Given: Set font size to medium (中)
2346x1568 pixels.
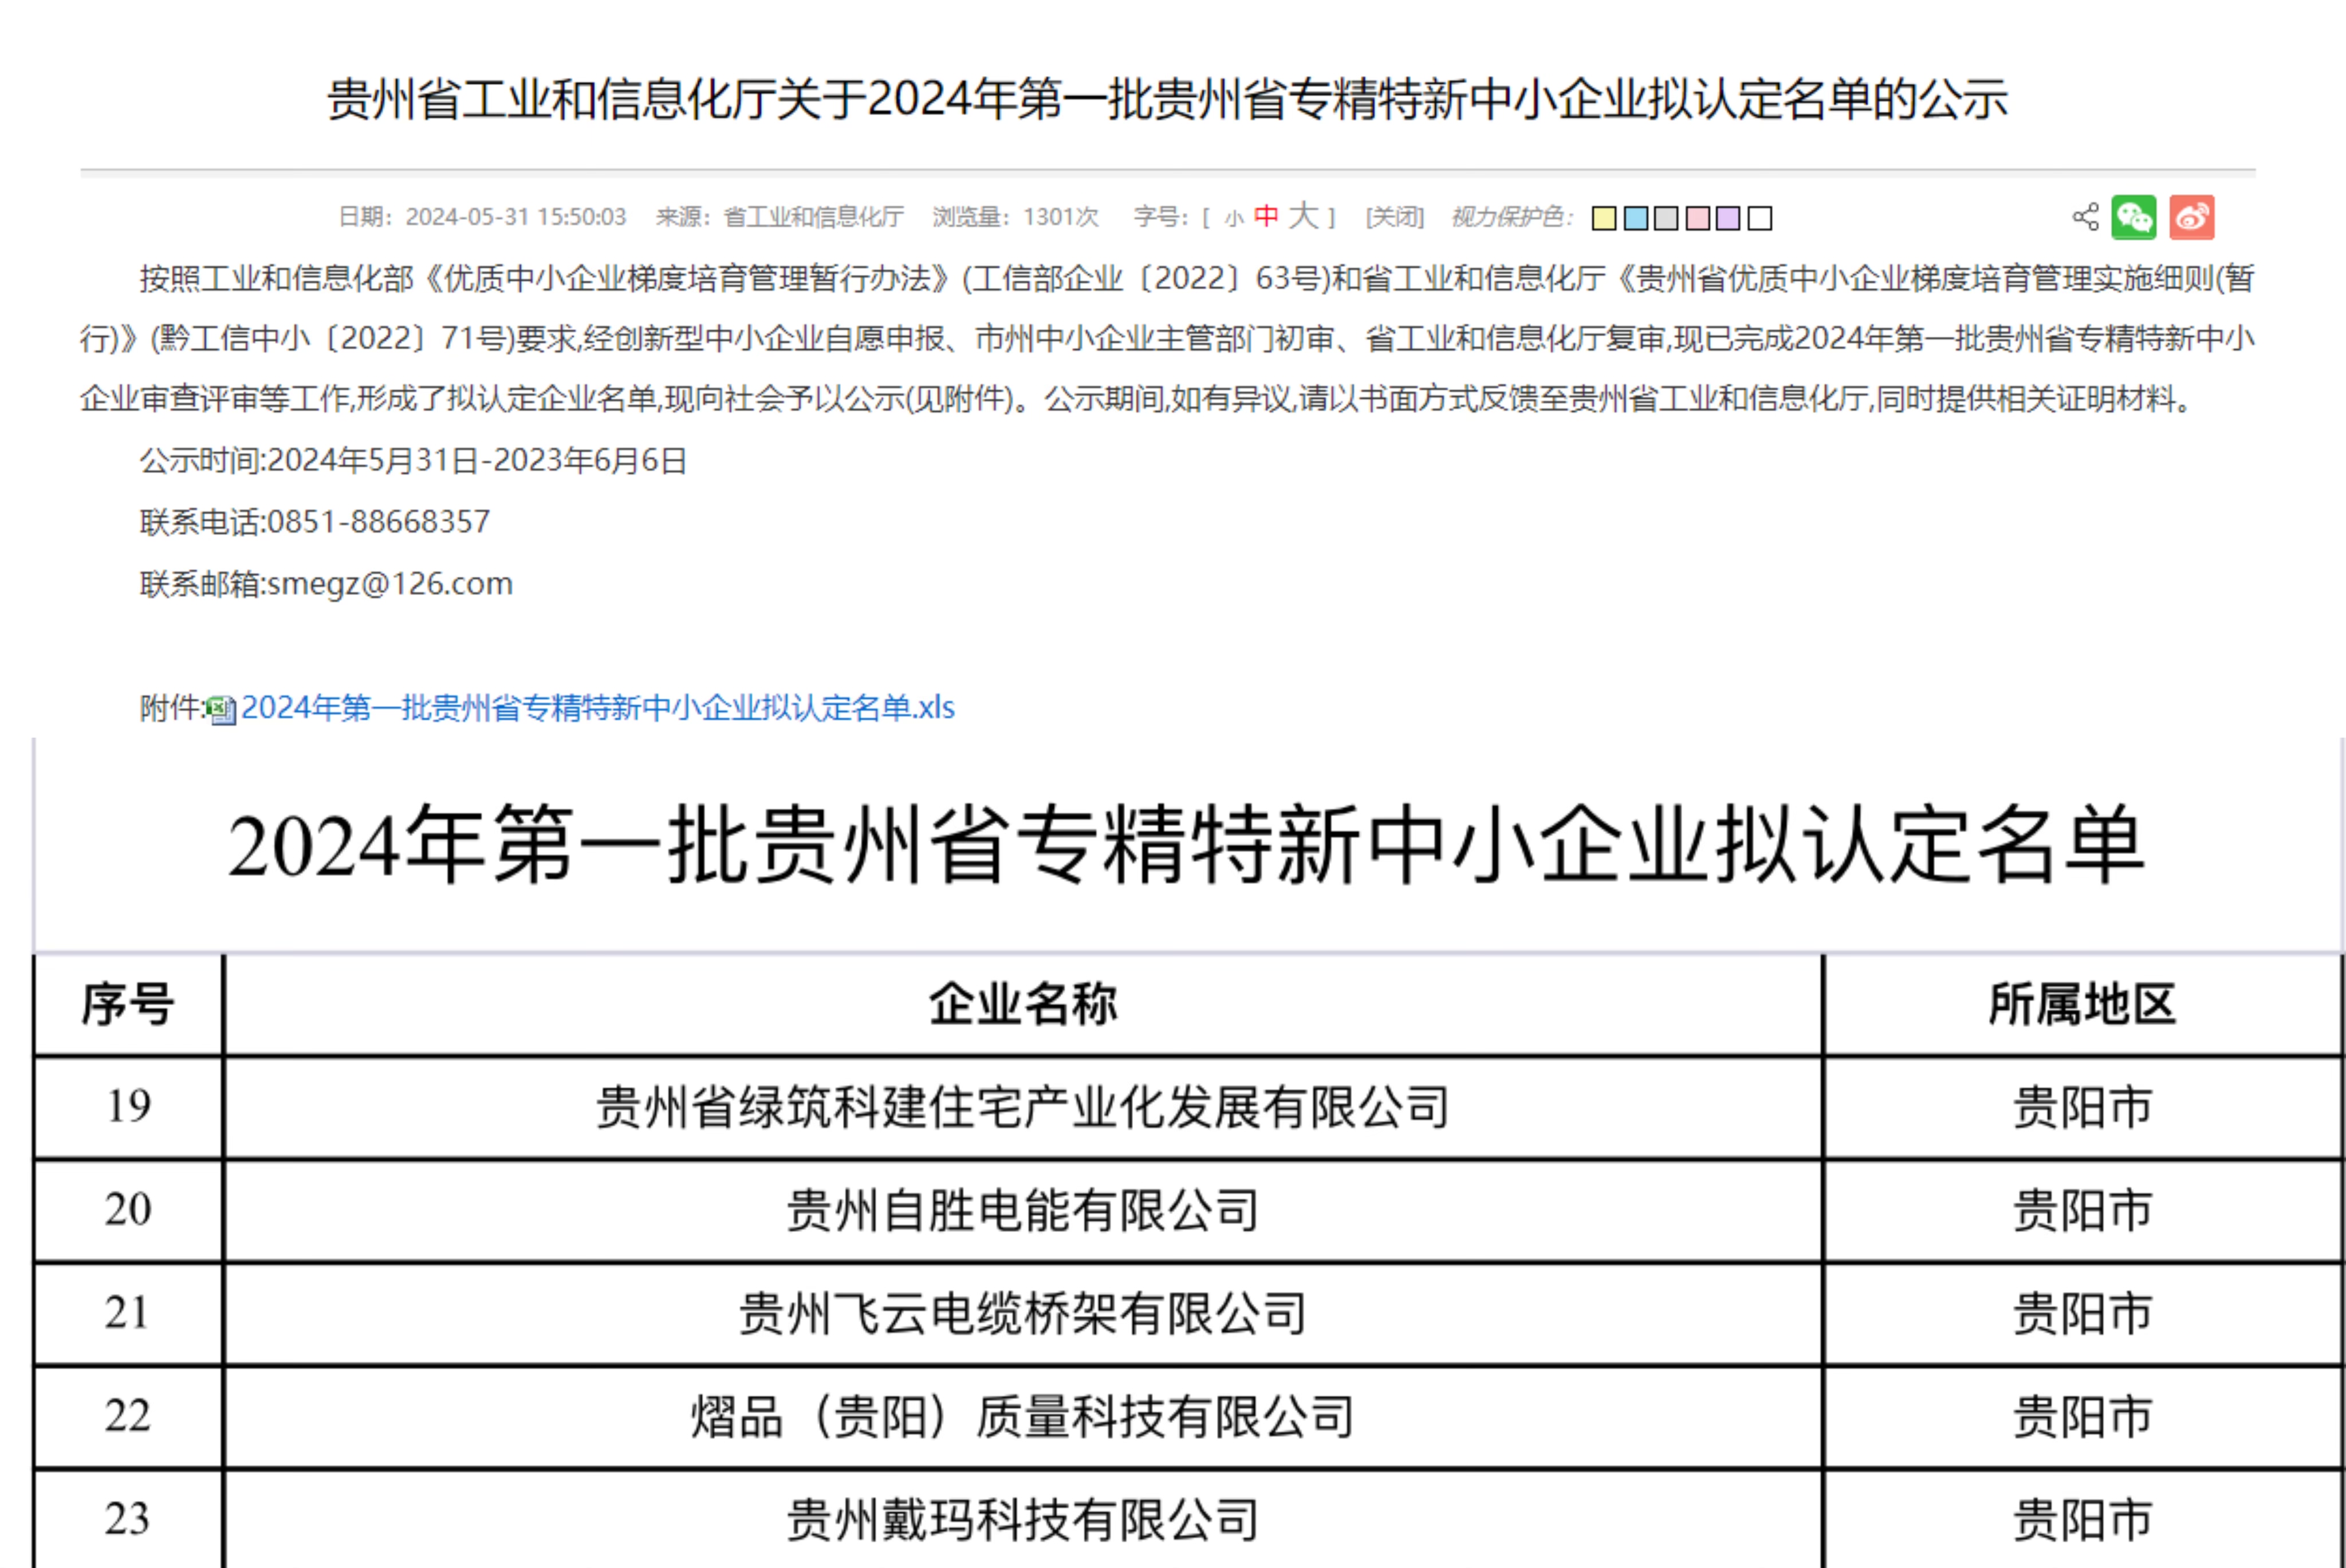Looking at the screenshot, I should pos(1266,216).
